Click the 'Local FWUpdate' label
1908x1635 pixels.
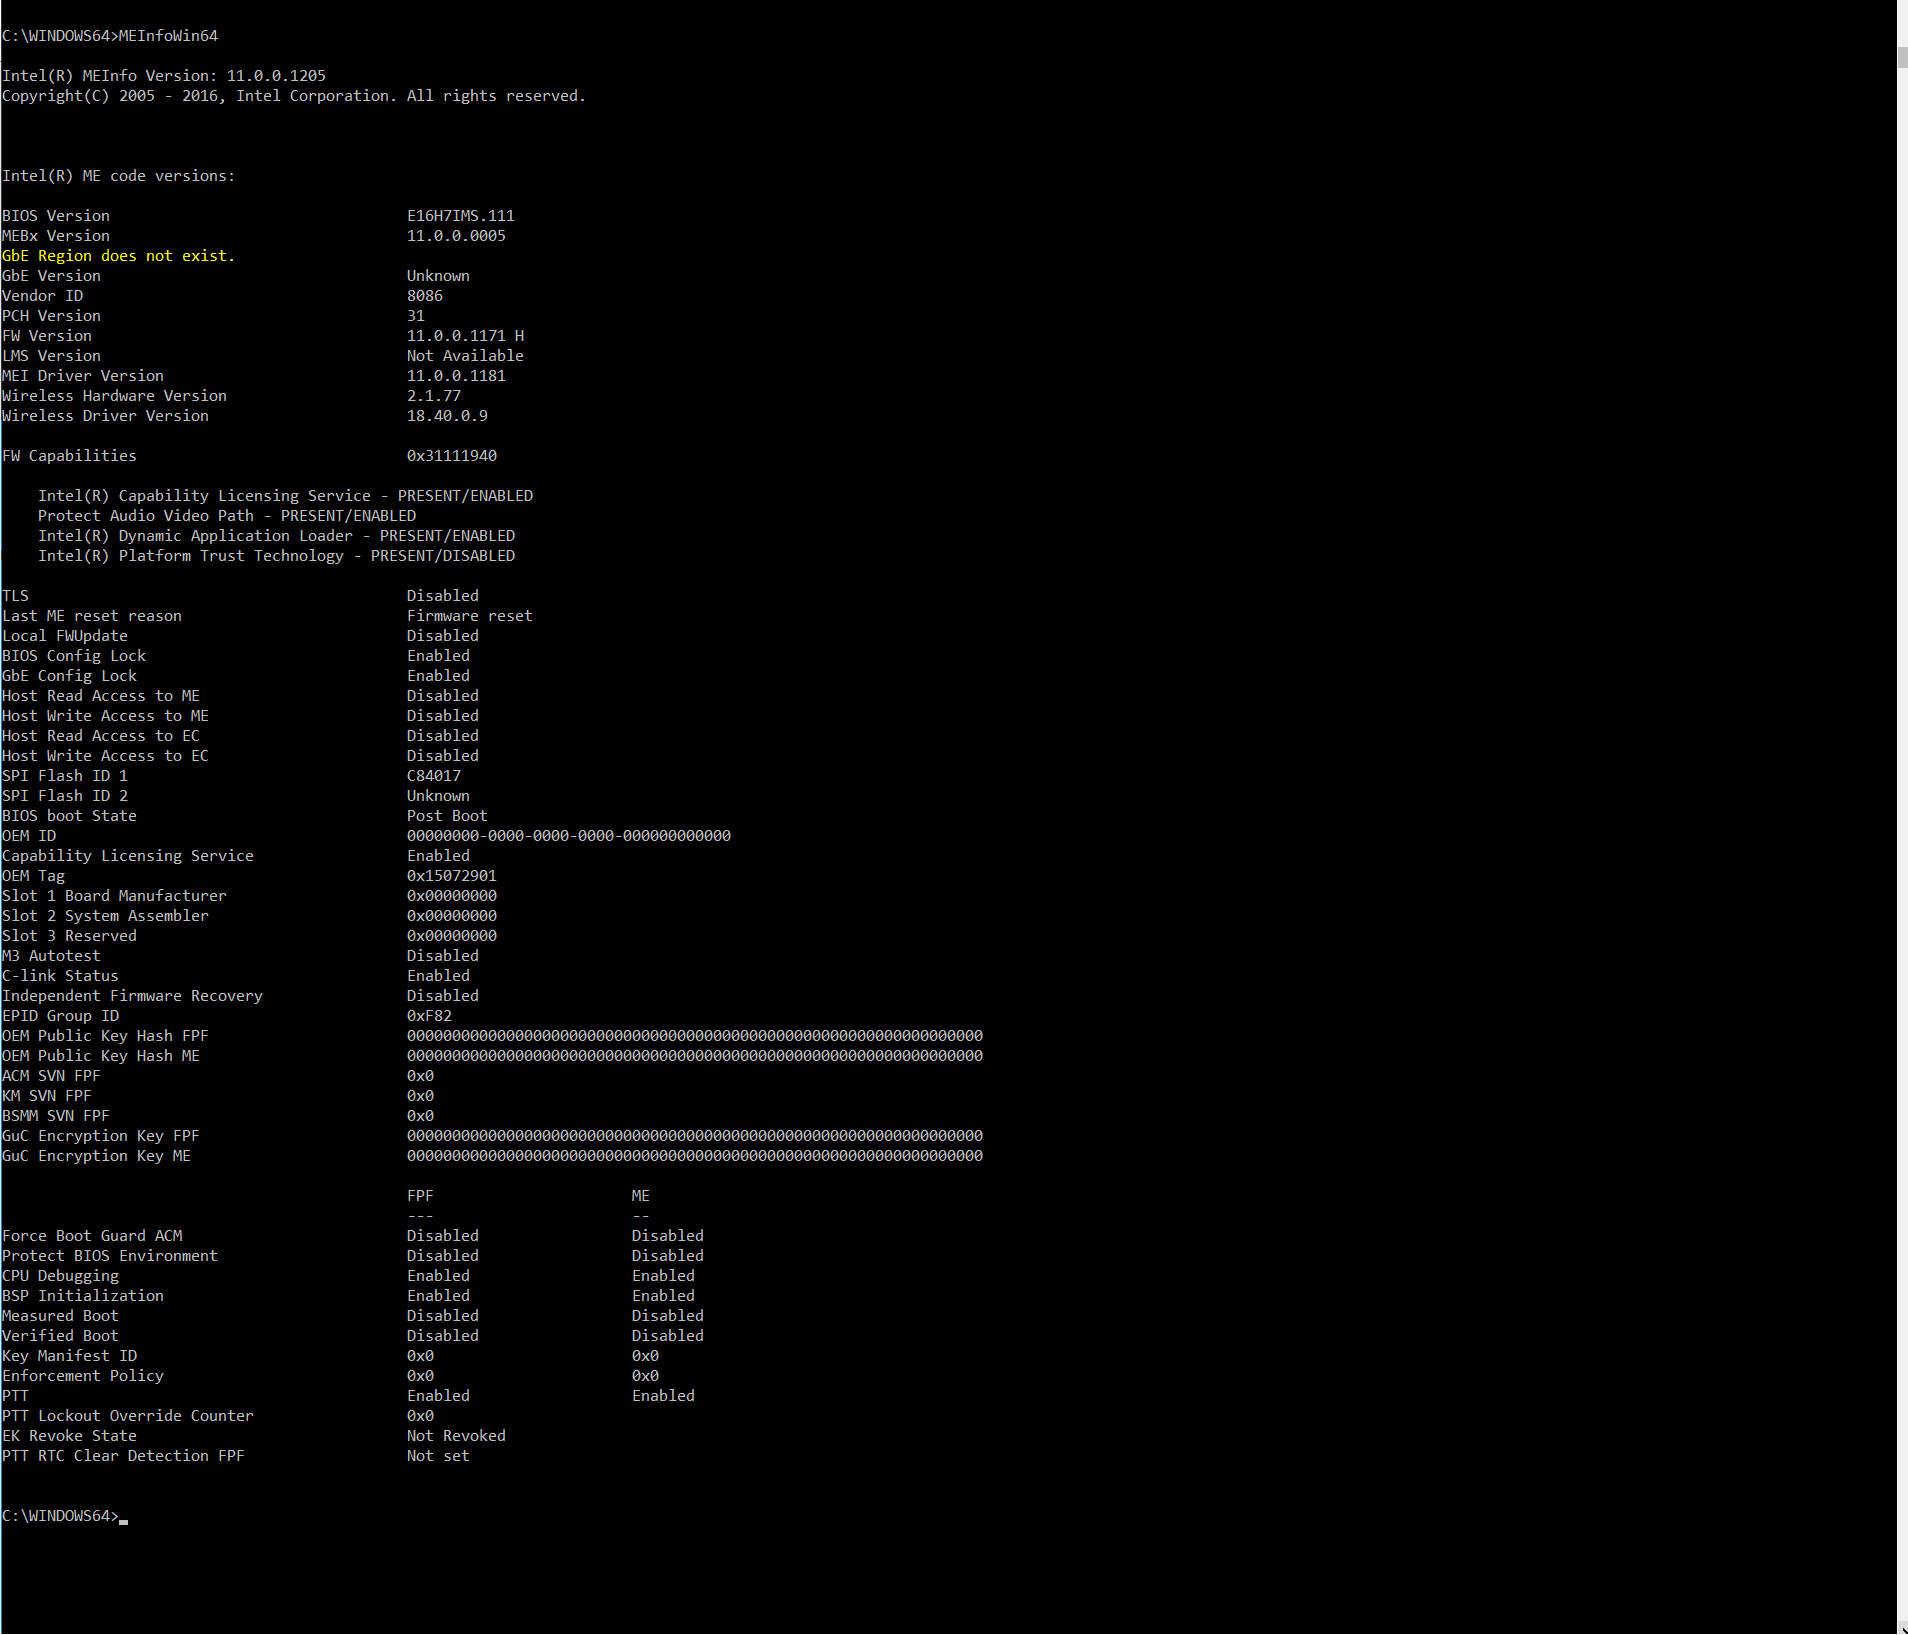[x=65, y=636]
